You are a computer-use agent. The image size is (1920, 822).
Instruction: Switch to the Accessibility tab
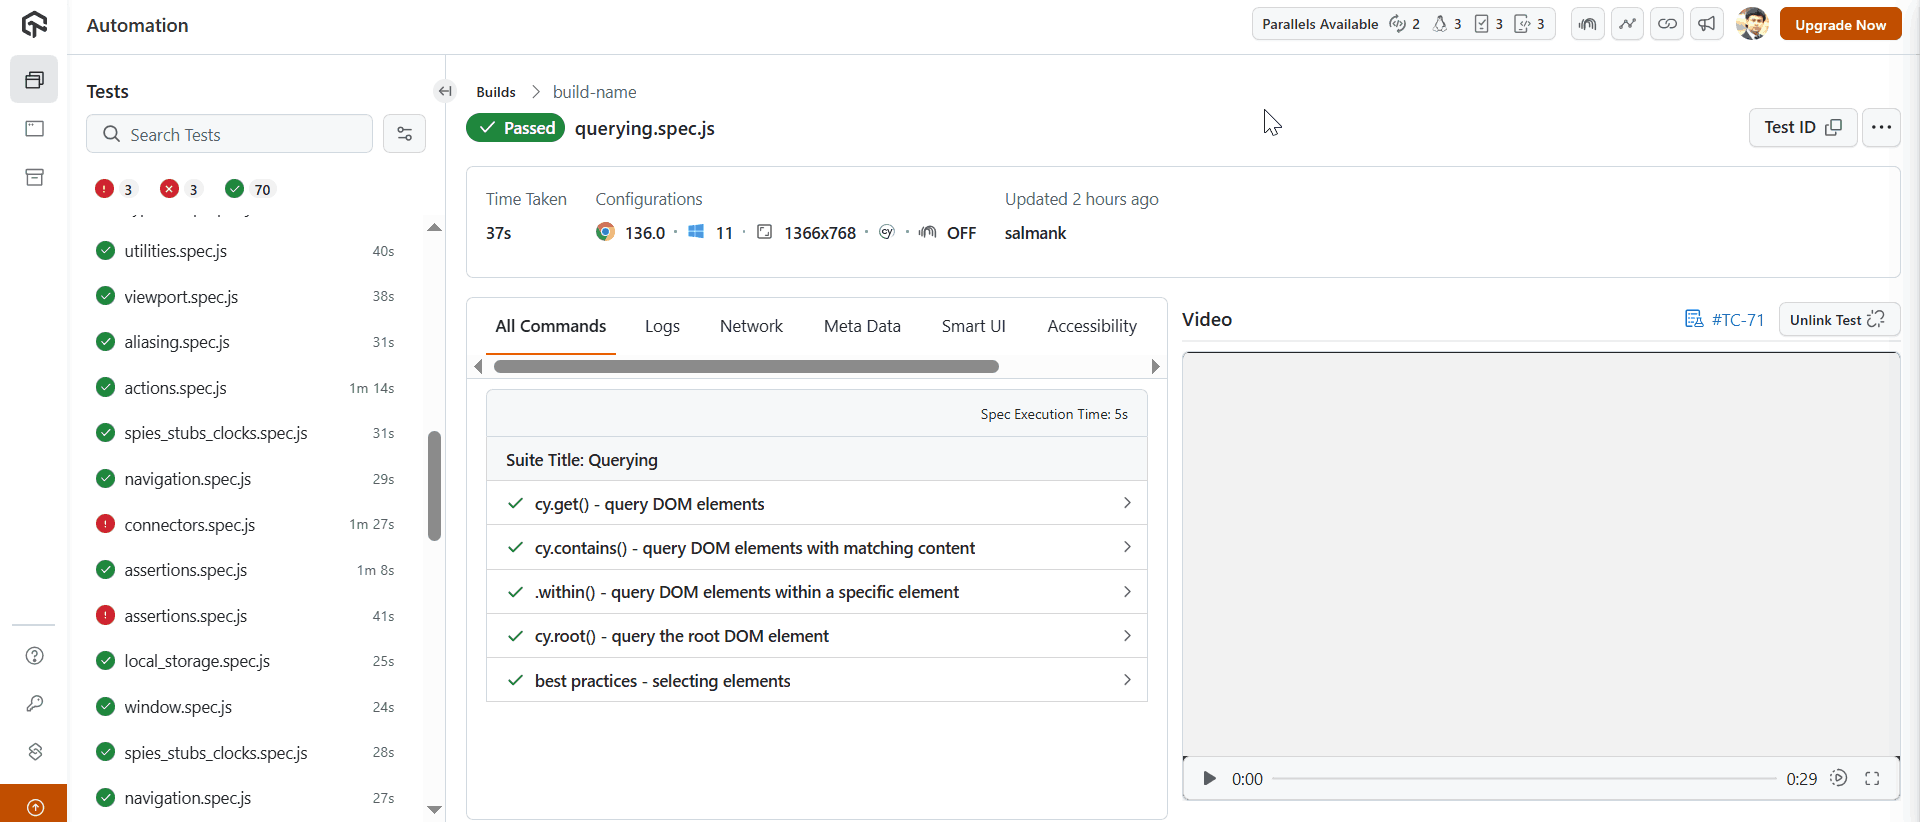click(x=1091, y=326)
